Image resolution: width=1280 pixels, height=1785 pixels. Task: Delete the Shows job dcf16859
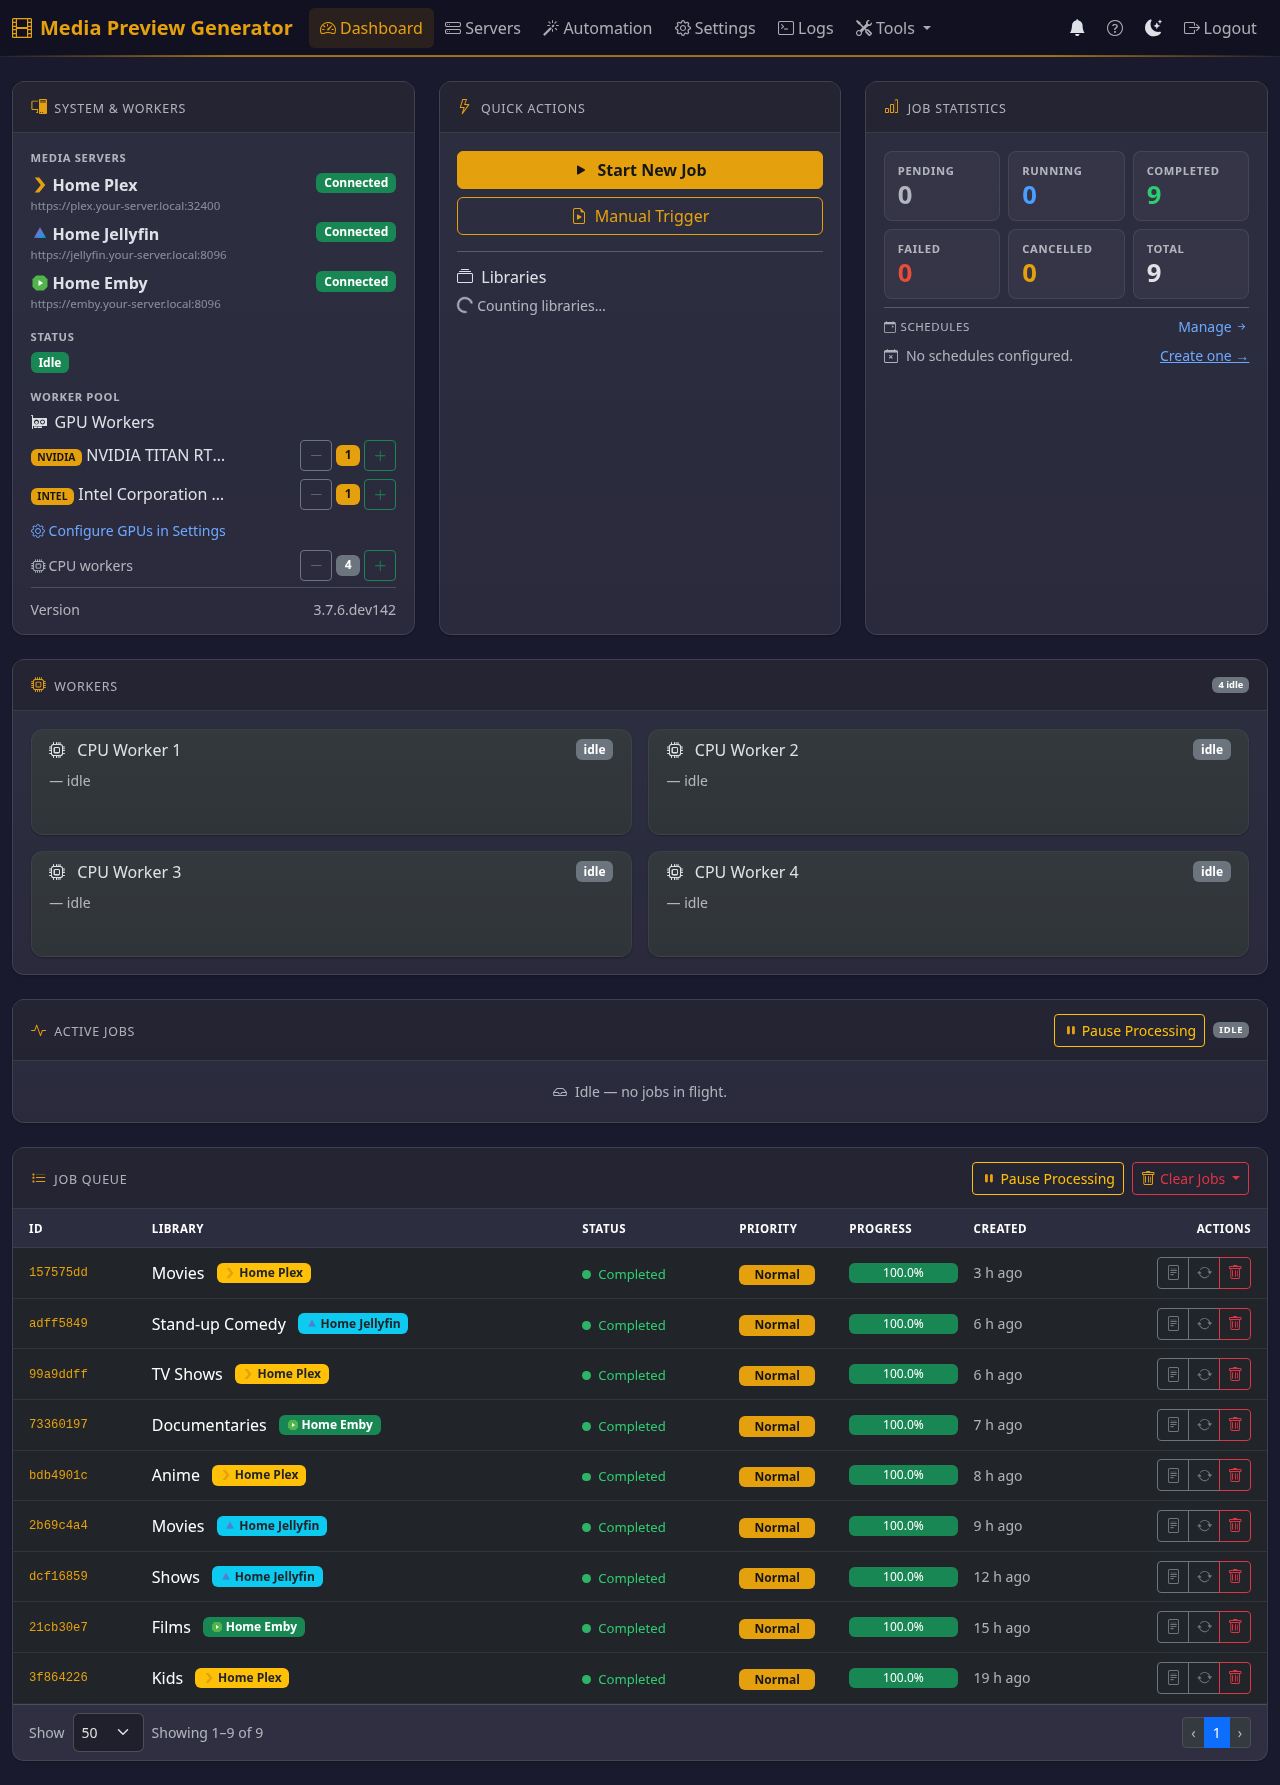(1235, 1577)
